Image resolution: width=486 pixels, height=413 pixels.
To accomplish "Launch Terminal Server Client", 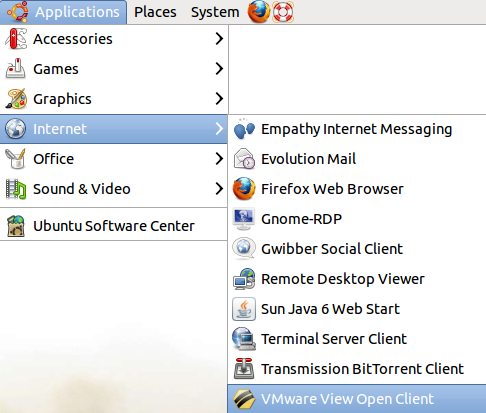I will (357, 339).
